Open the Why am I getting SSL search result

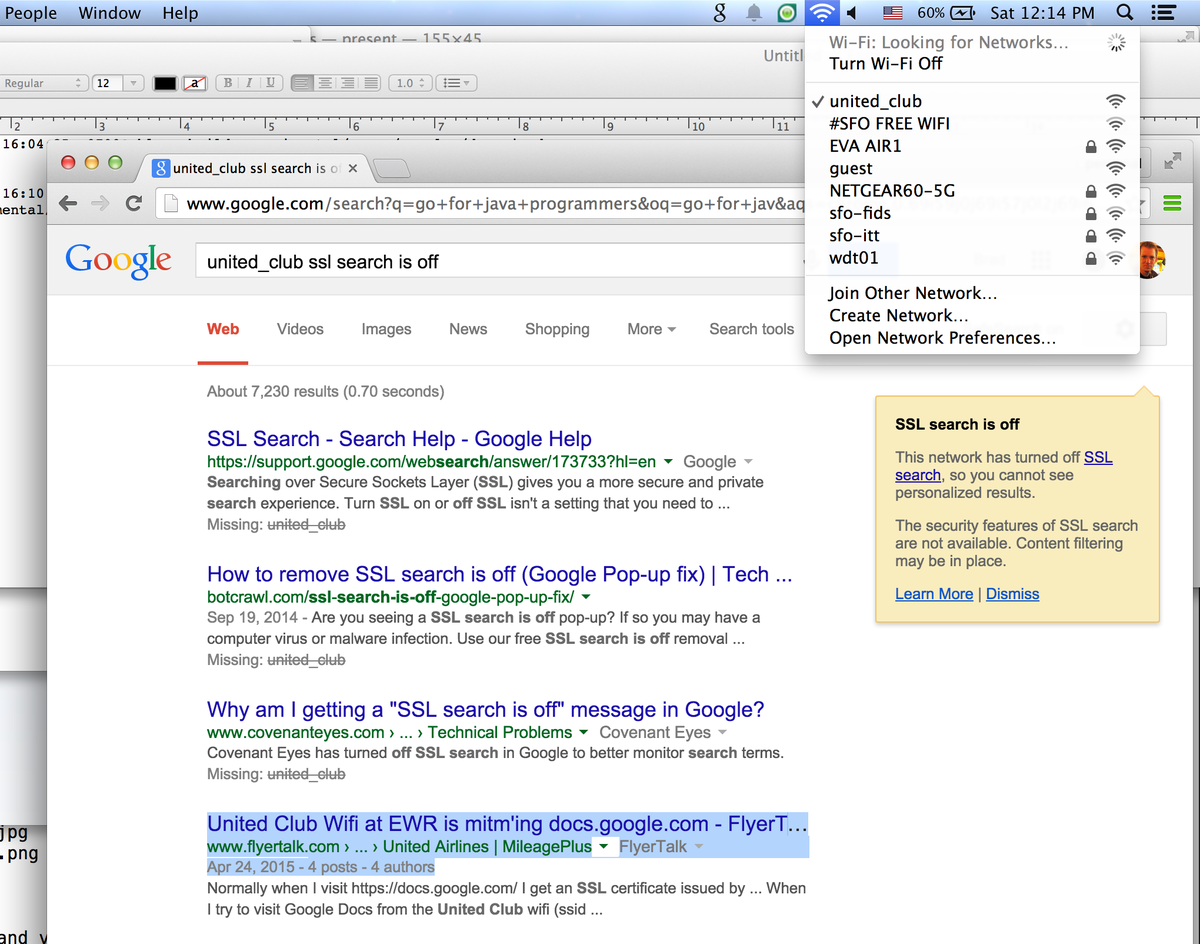tap(486, 710)
